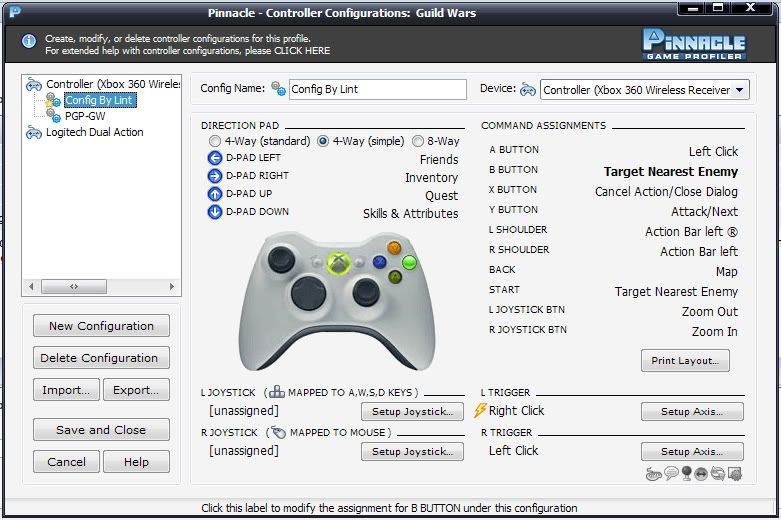Select 4-Way (simple) direction pad mode

[x=323, y=141]
